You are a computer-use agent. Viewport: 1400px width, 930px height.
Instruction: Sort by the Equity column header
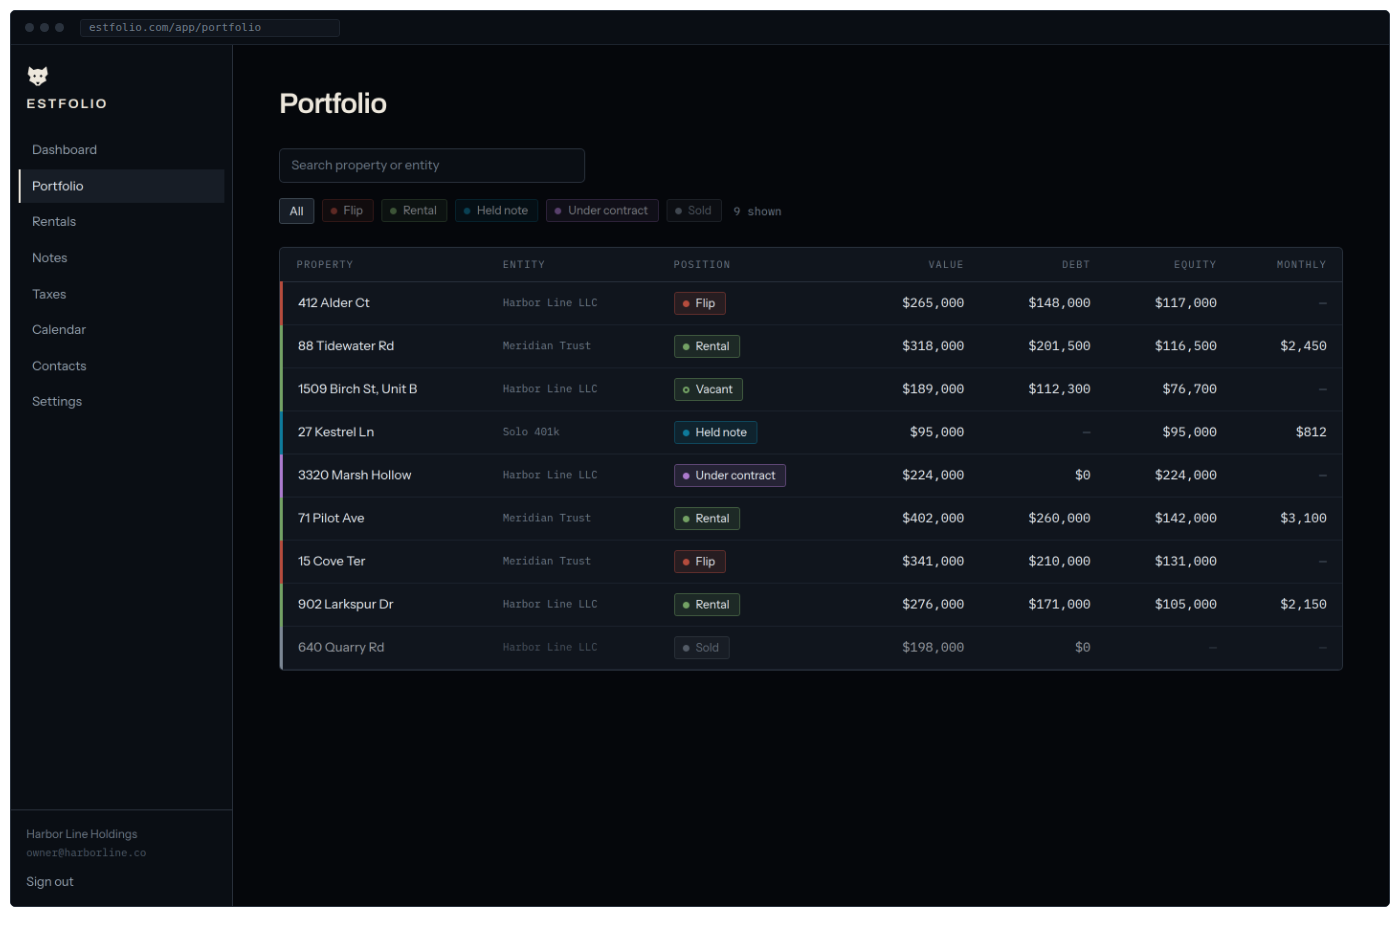[x=1195, y=265]
